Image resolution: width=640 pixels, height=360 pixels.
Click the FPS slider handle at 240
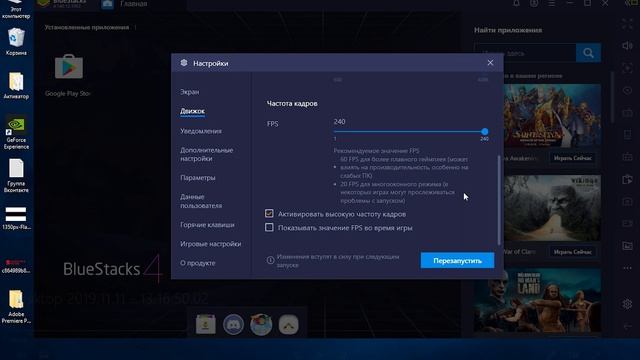484,131
